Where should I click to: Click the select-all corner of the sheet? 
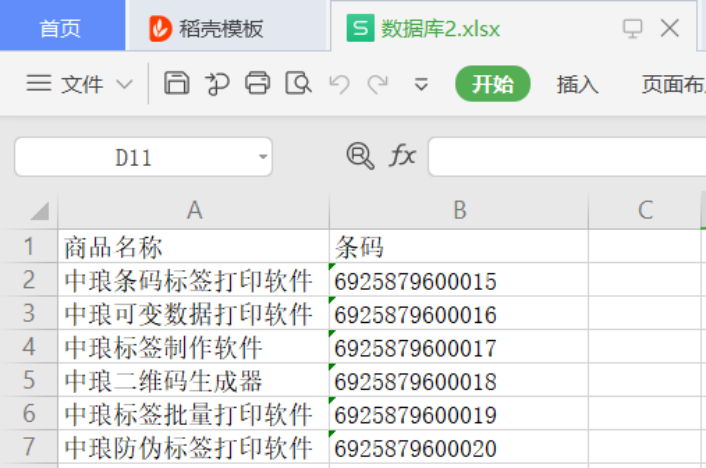pyautogui.click(x=38, y=211)
